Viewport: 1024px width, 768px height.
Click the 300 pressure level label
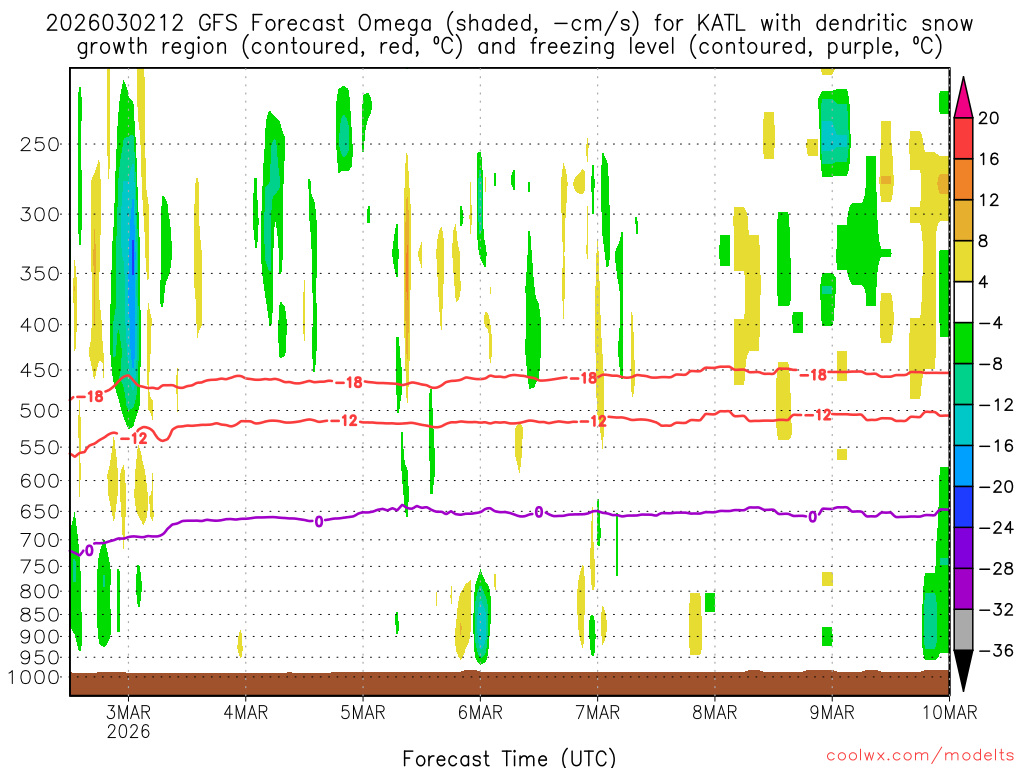coord(40,214)
